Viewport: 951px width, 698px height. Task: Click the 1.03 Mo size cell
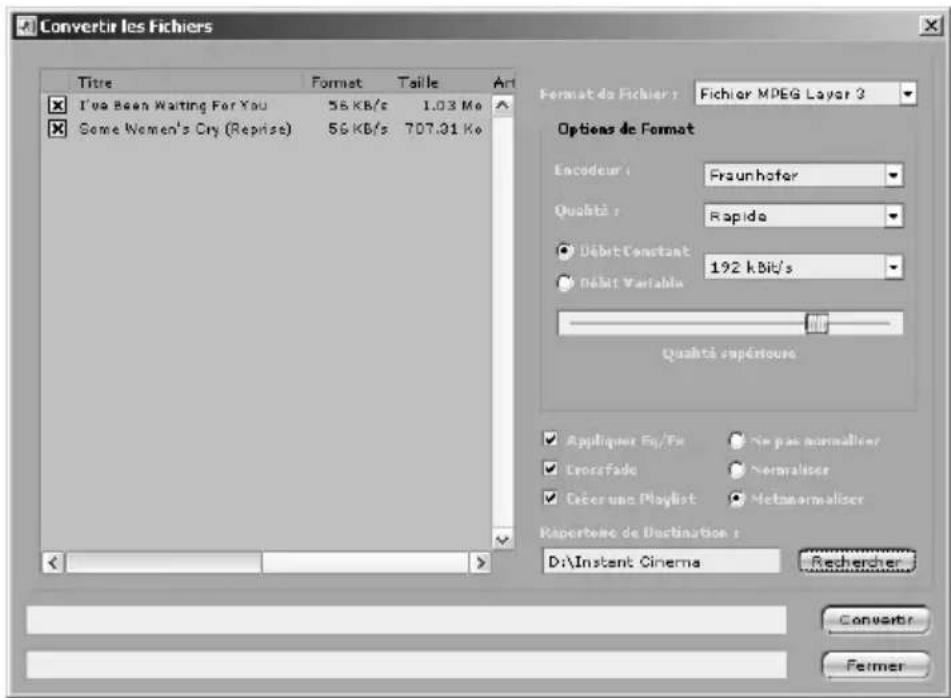click(452, 105)
